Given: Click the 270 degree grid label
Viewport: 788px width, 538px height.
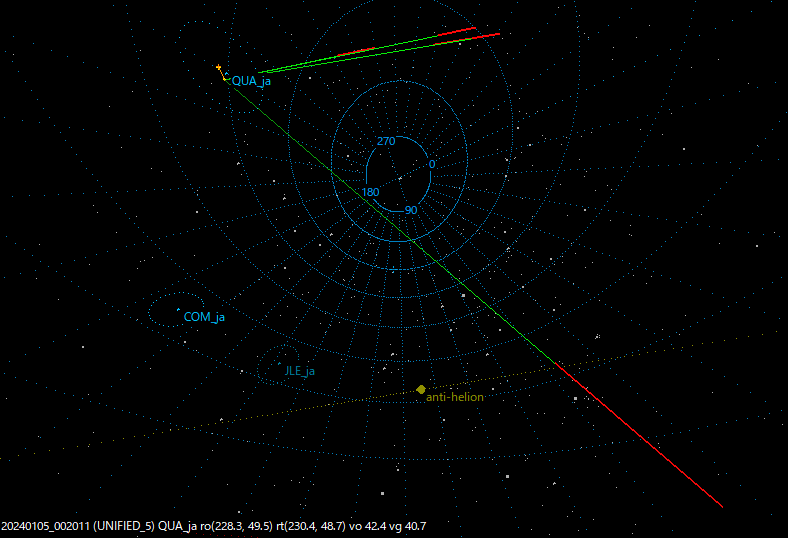Looking at the screenshot, I should 386,141.
